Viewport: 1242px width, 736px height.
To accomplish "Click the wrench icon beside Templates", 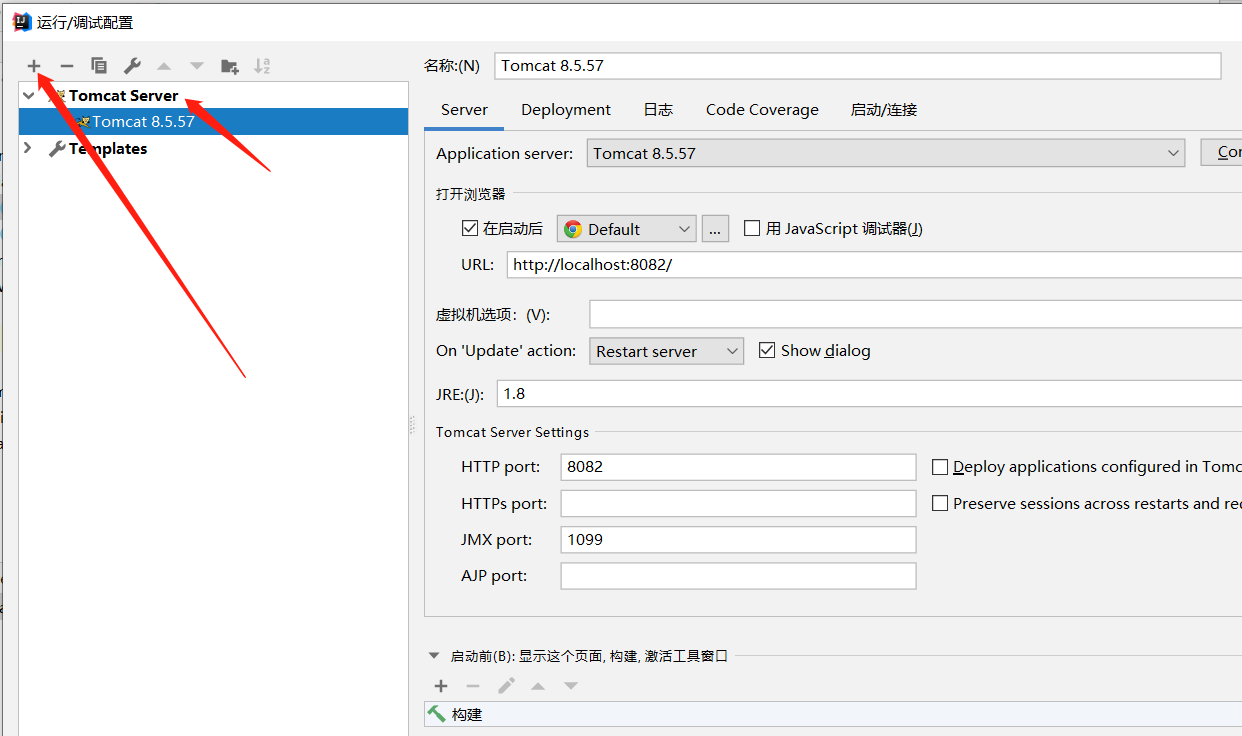I will coord(57,149).
